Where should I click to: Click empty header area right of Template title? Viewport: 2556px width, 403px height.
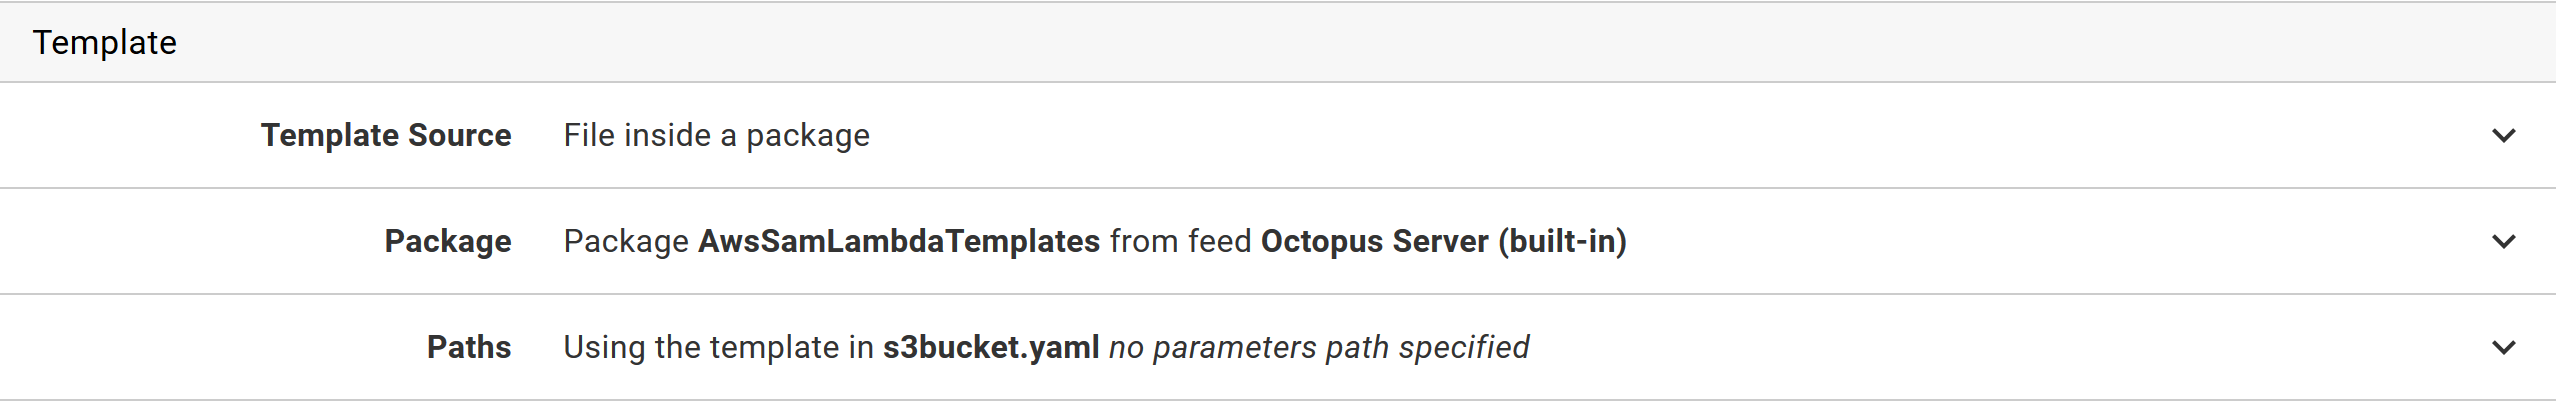[1300, 42]
